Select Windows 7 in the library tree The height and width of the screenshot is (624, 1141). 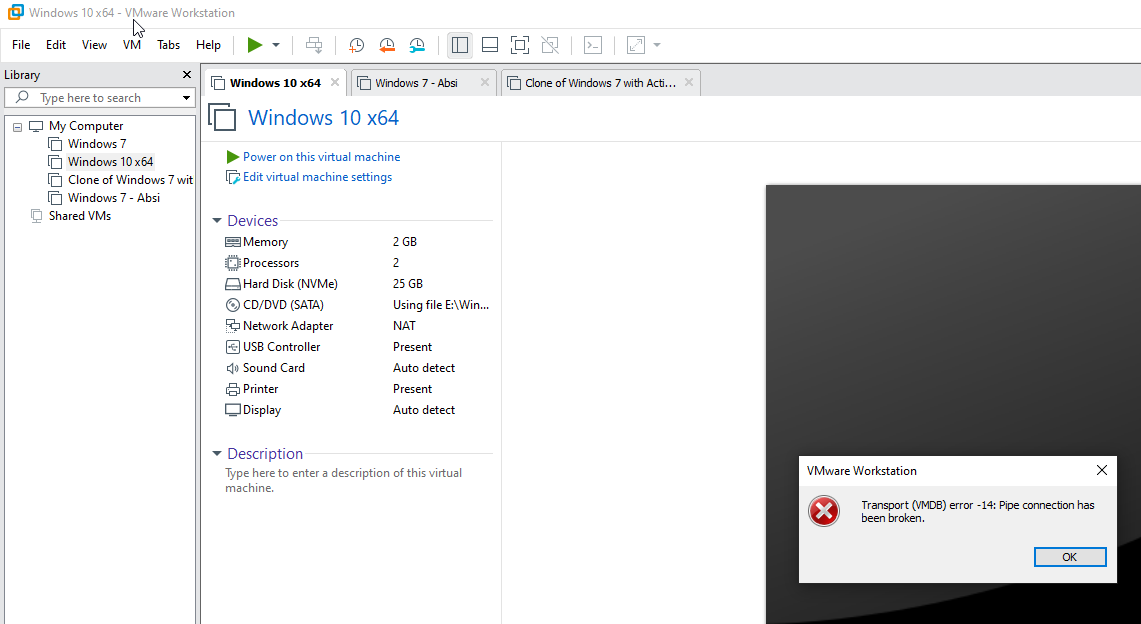tap(97, 144)
